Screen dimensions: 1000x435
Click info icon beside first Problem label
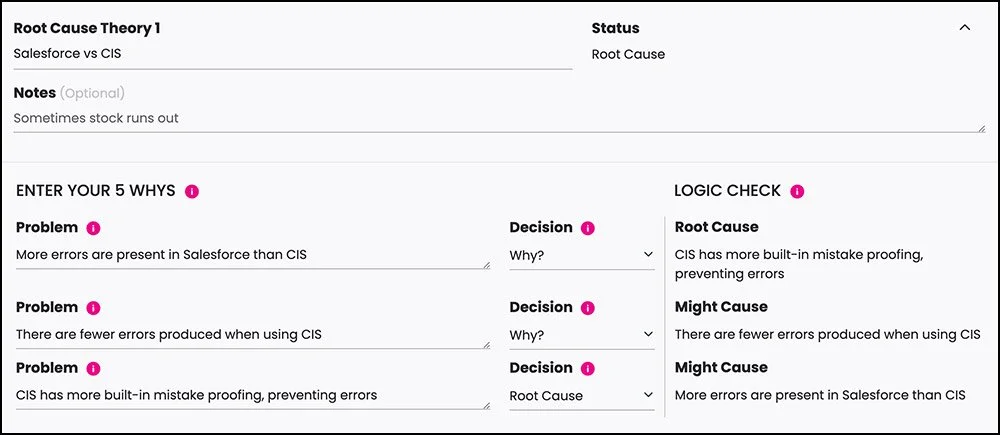pos(94,228)
